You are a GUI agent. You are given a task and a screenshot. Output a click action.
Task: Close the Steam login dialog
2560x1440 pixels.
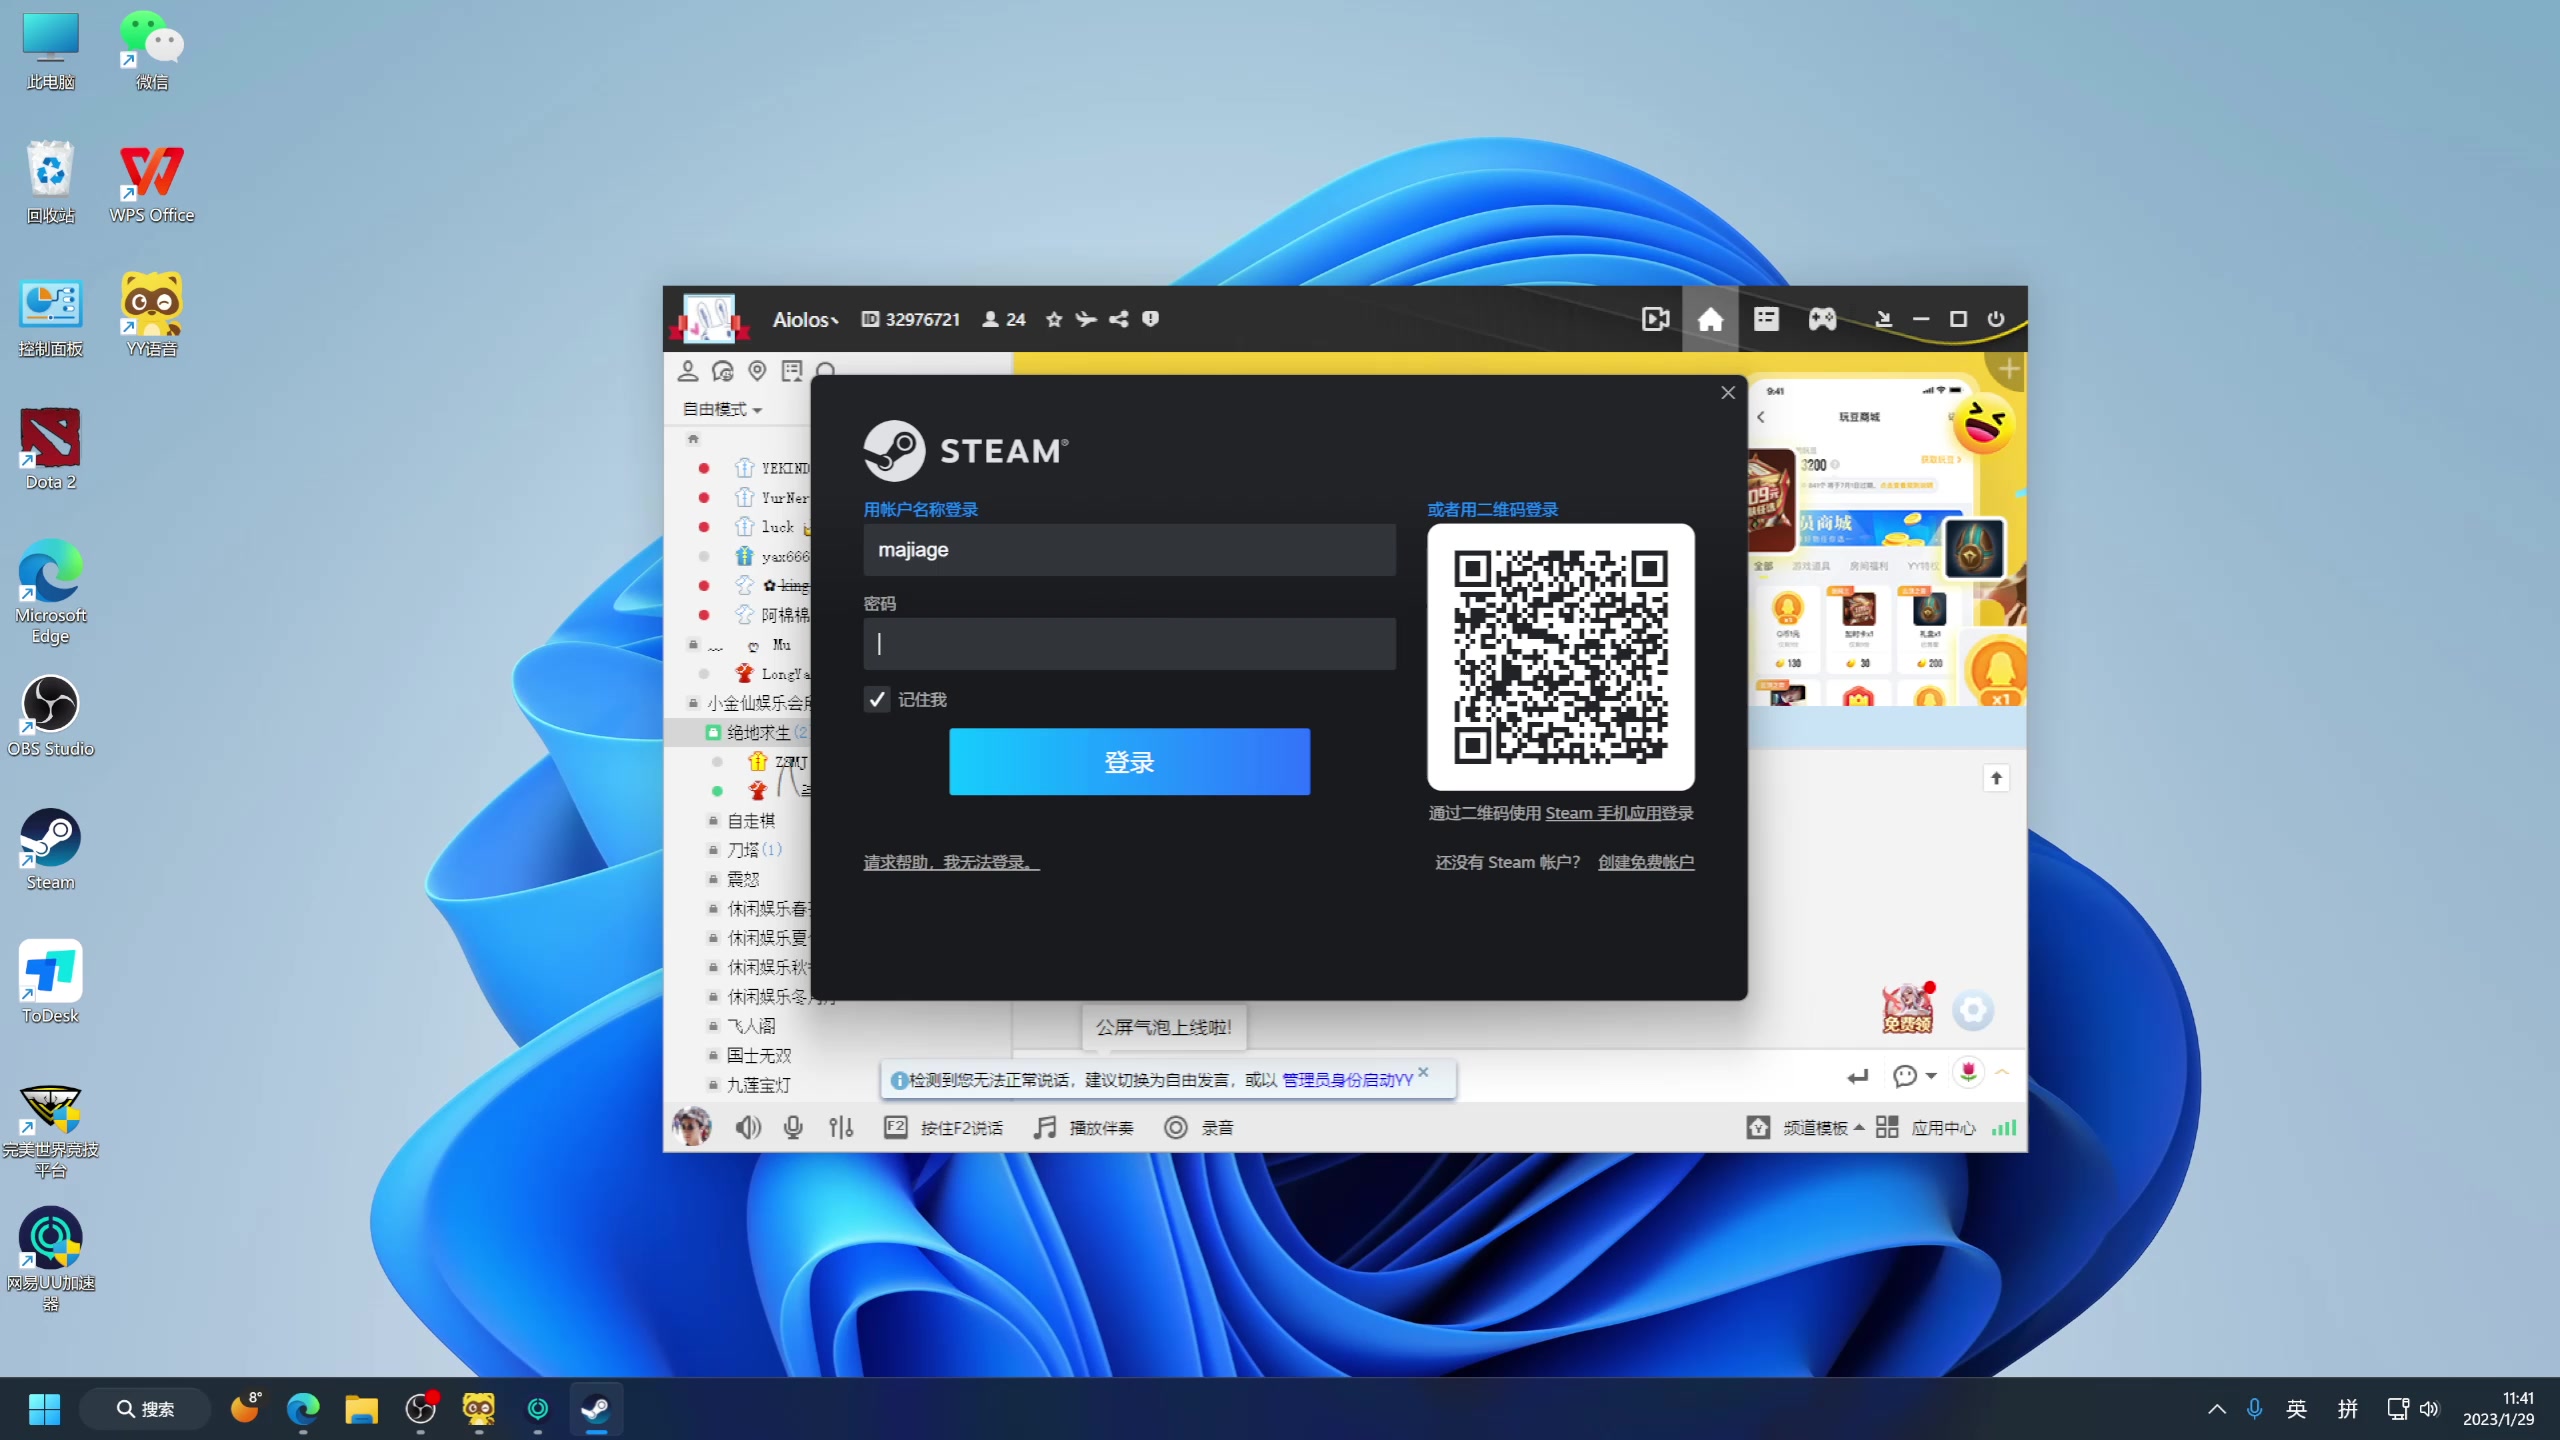pyautogui.click(x=1727, y=393)
